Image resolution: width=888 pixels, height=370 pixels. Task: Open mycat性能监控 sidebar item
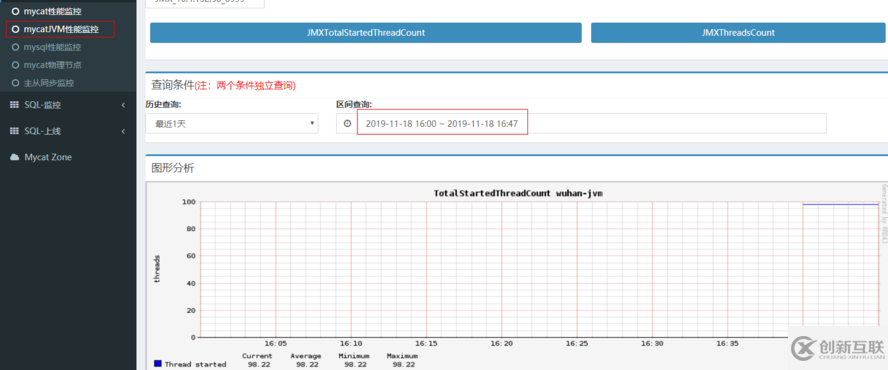[52, 11]
